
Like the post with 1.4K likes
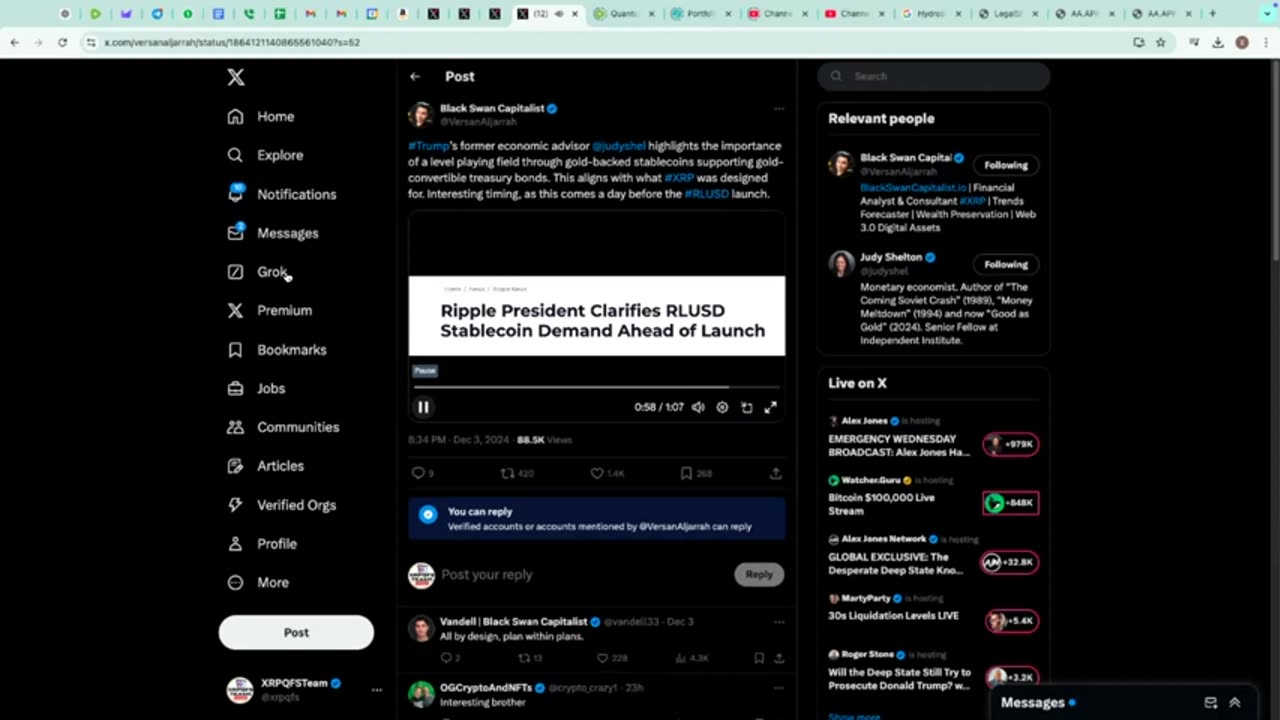click(x=597, y=473)
